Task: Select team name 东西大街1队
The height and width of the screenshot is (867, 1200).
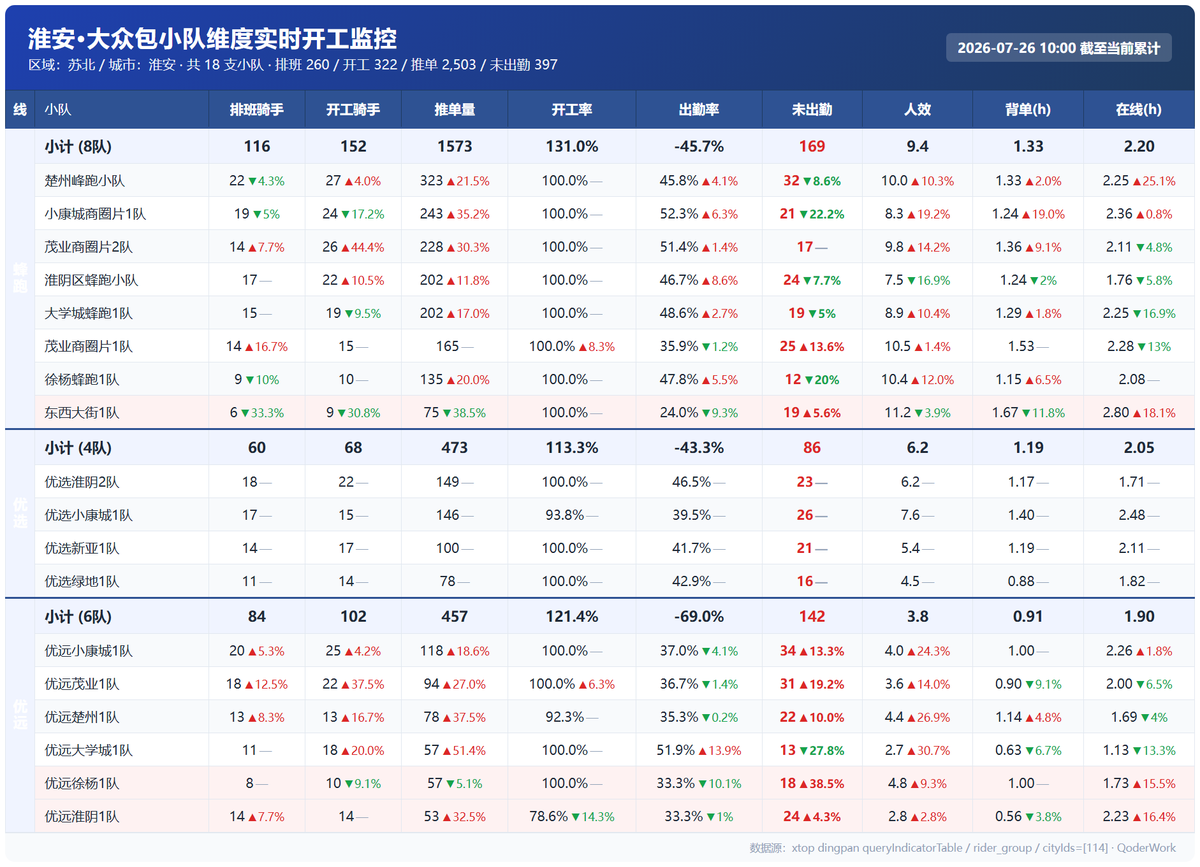Action: tap(82, 412)
